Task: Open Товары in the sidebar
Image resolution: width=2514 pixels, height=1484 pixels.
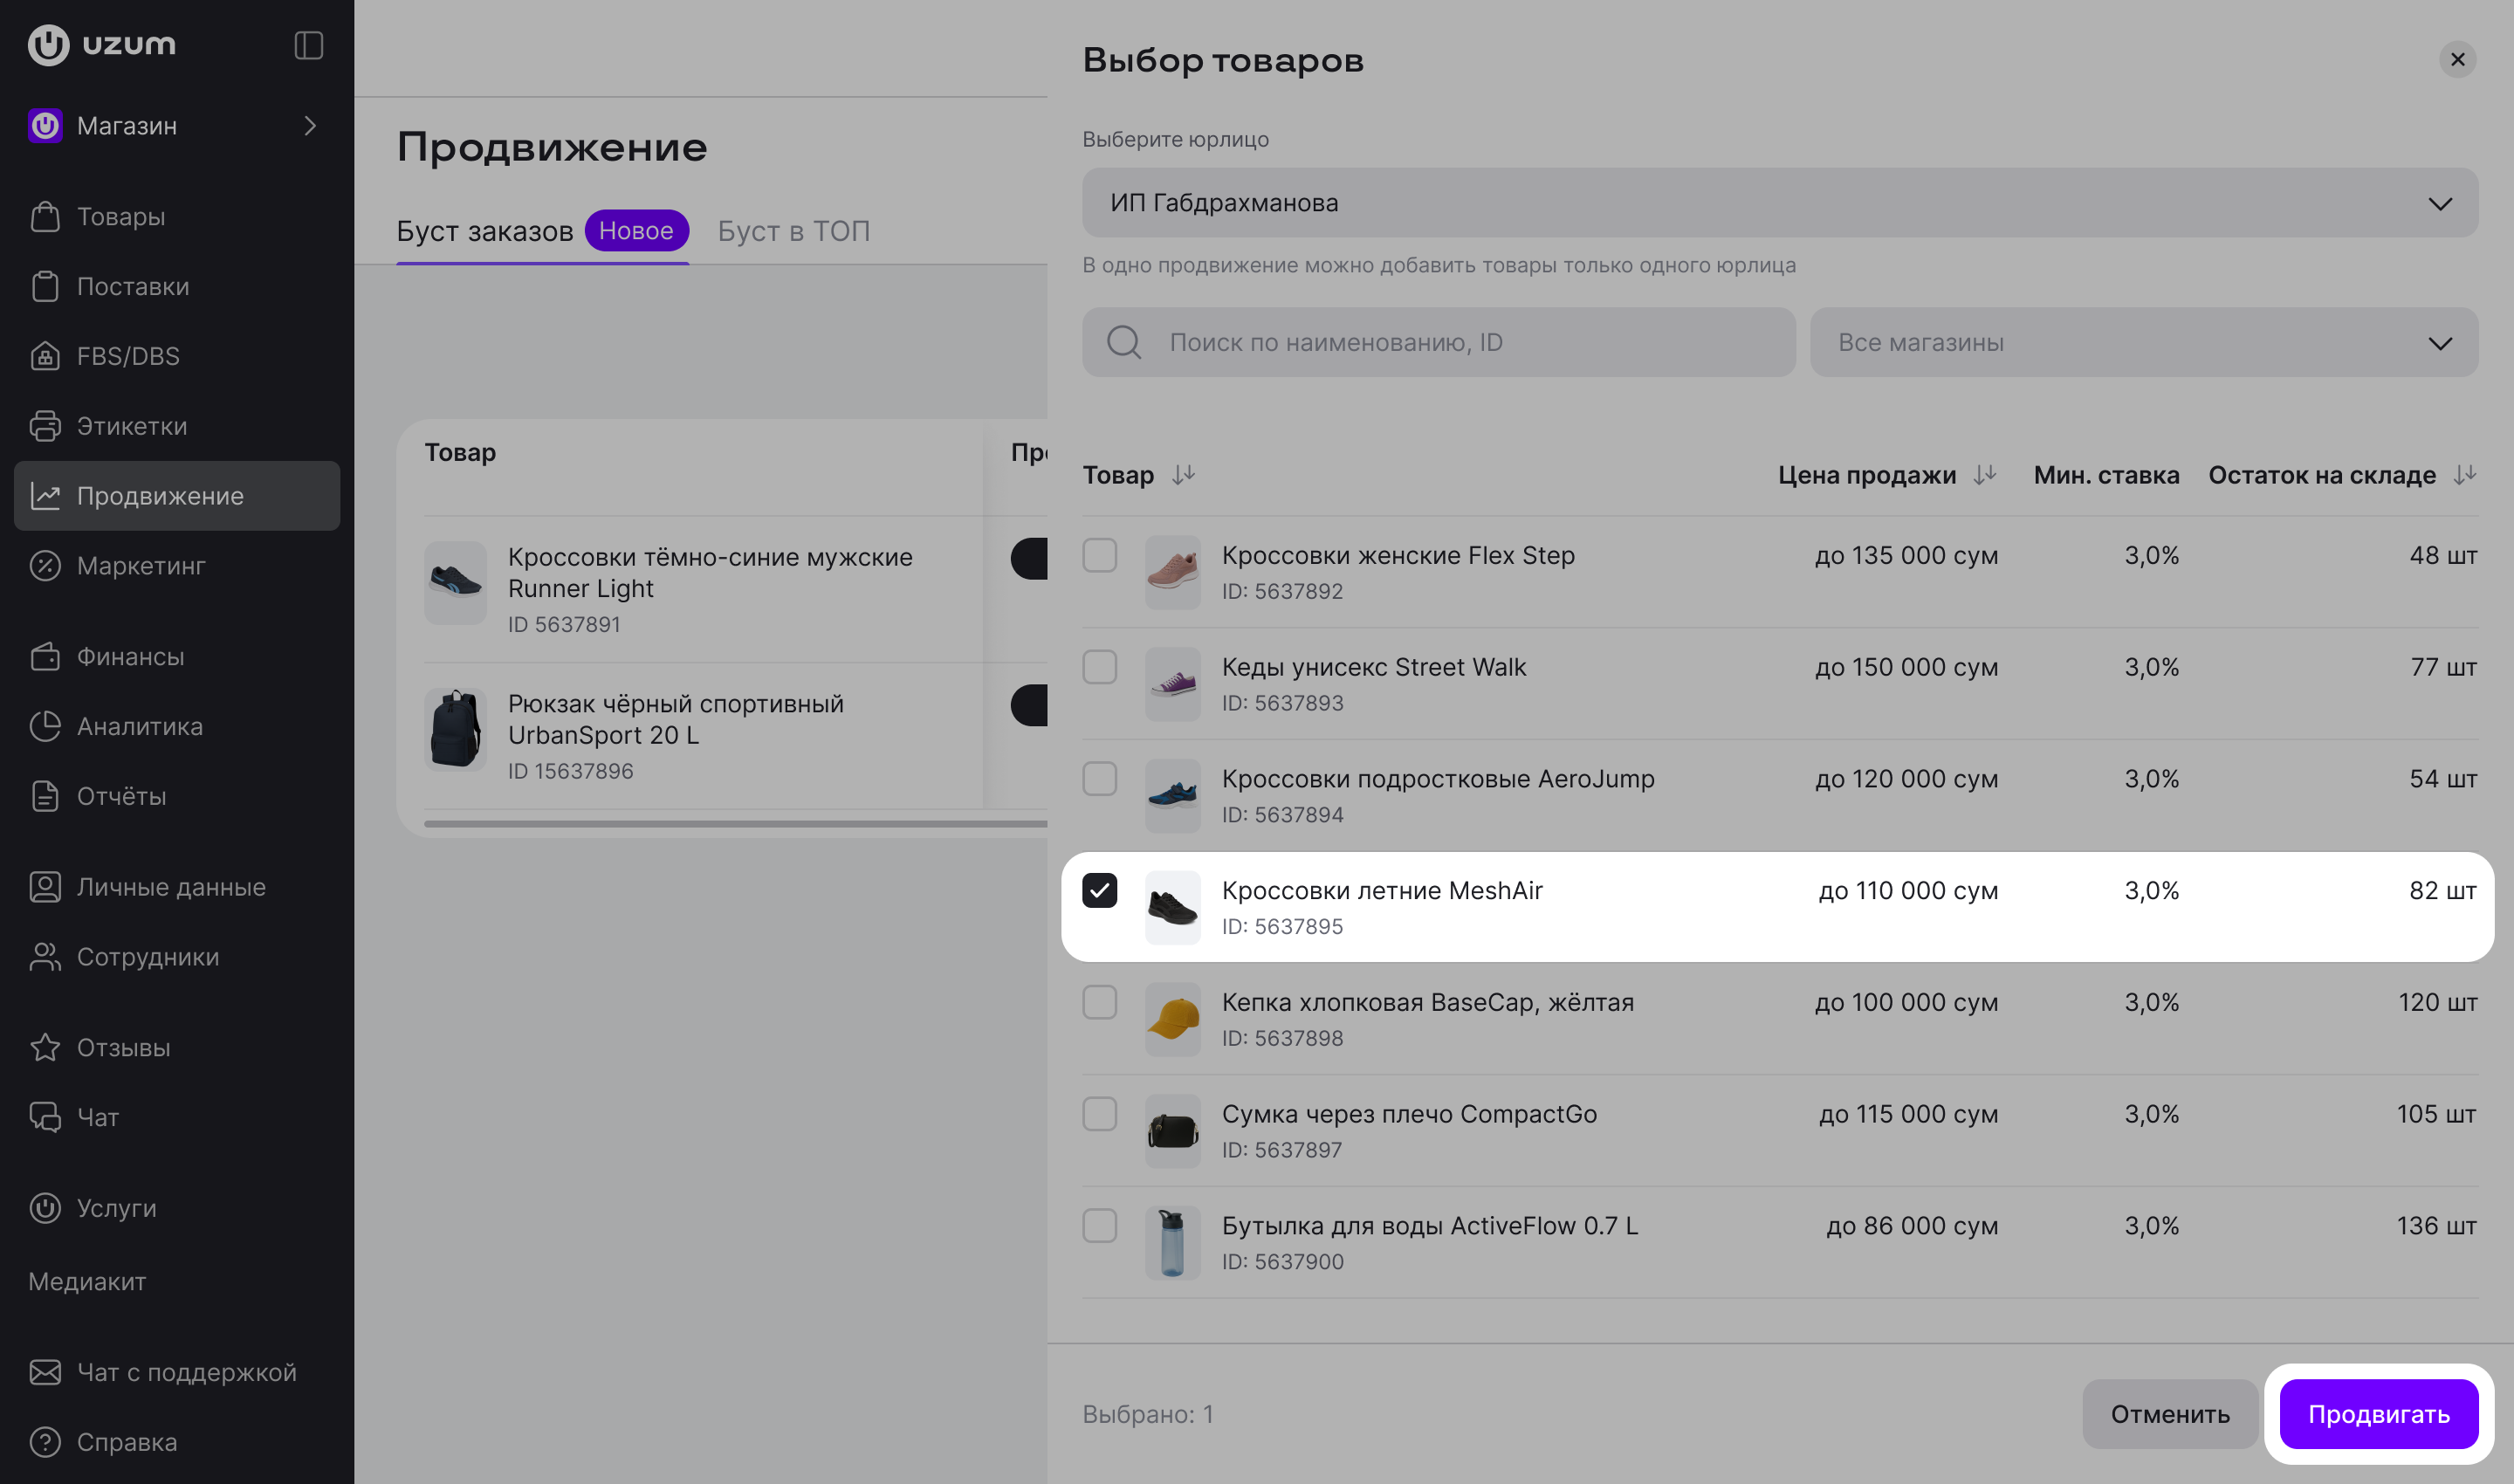Action: click(x=177, y=216)
